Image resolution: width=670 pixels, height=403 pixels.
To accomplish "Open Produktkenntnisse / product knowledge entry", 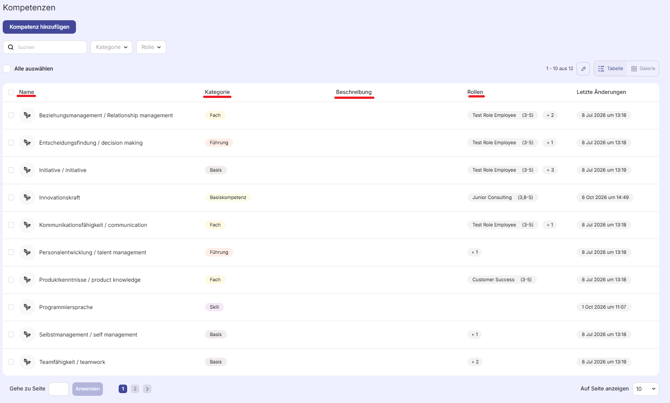I will point(90,279).
